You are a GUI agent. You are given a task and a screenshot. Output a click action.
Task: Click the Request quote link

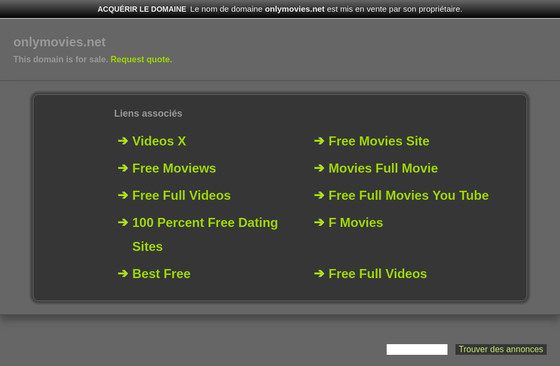click(141, 59)
